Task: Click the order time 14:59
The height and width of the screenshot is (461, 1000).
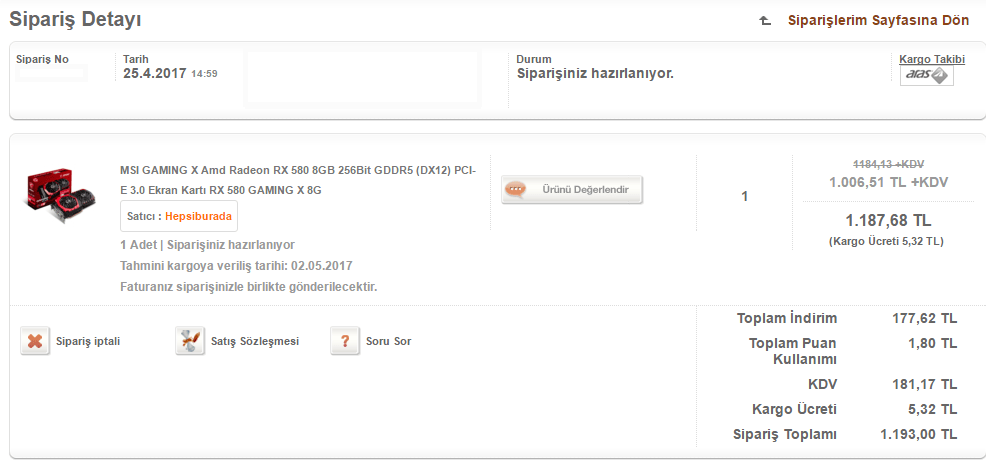Action: click(x=204, y=74)
